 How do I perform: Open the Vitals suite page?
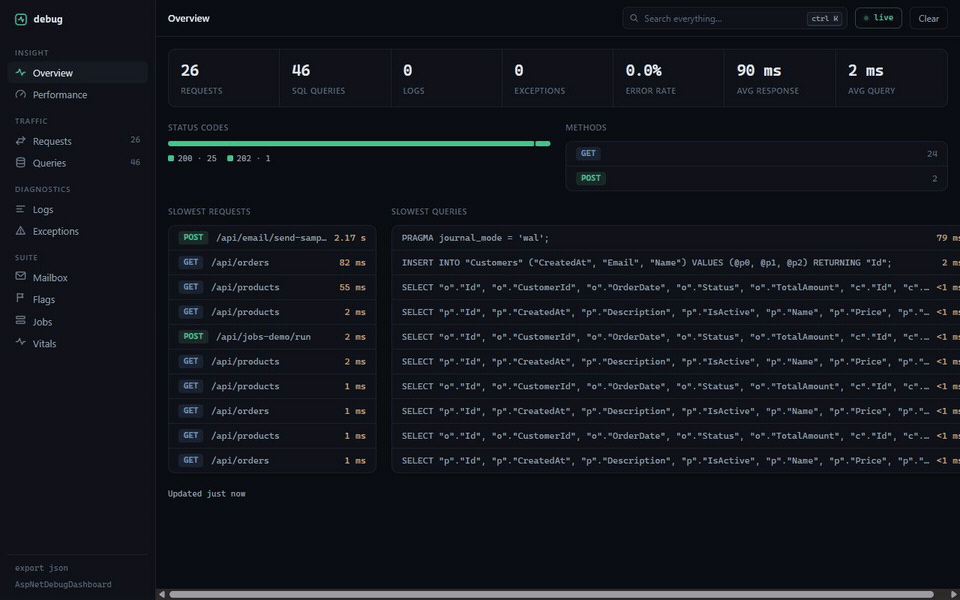tap(78, 343)
